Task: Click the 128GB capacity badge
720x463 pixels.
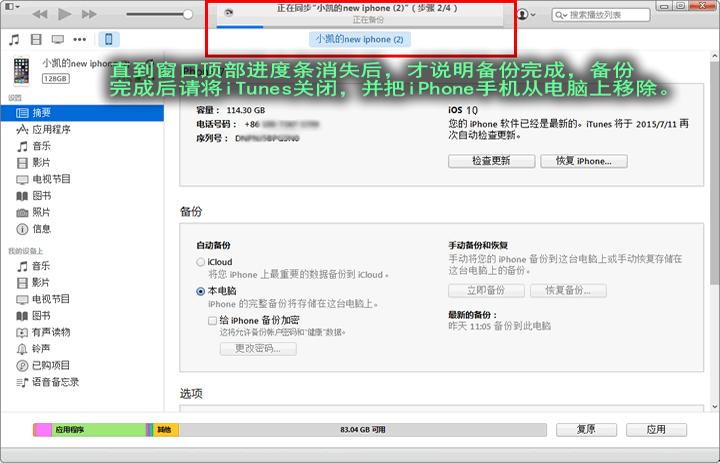Action: tap(56, 79)
